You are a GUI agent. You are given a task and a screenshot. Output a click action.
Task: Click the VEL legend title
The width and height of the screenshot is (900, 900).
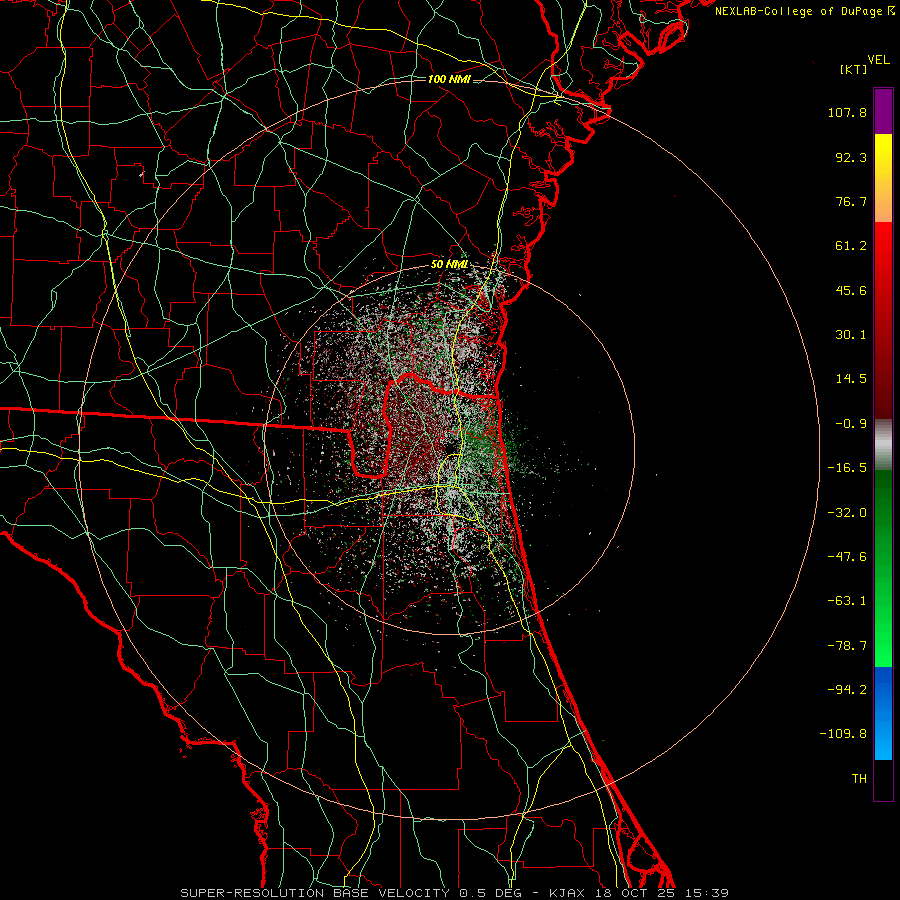[878, 60]
